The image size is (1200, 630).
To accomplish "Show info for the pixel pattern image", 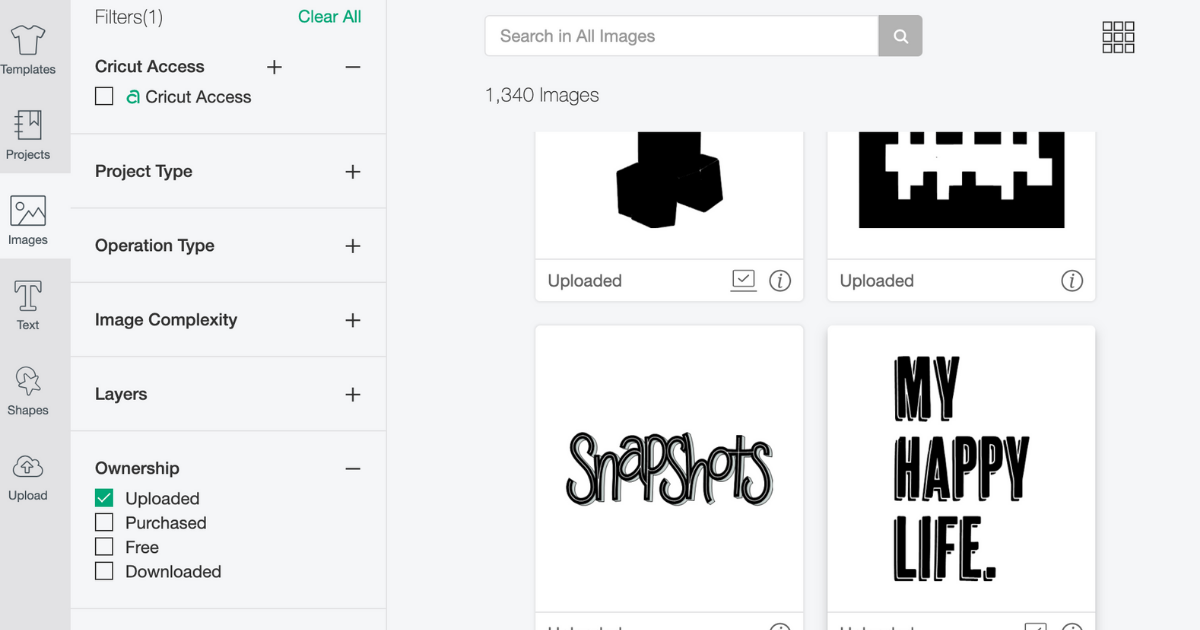I will click(x=1072, y=281).
